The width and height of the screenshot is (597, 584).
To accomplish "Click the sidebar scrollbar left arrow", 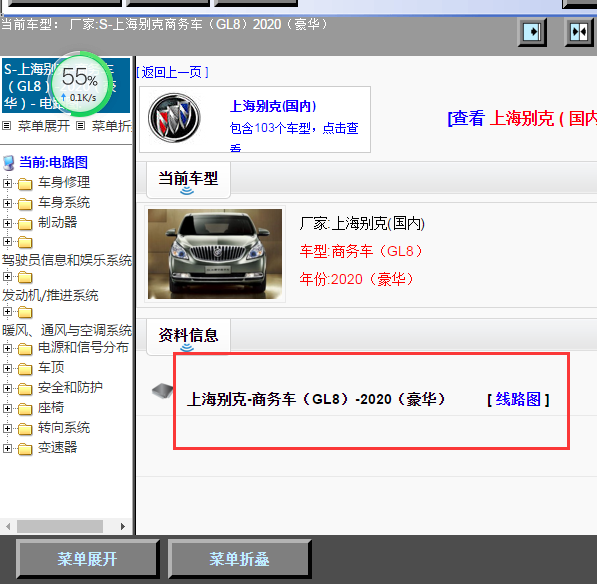I will click(8, 527).
